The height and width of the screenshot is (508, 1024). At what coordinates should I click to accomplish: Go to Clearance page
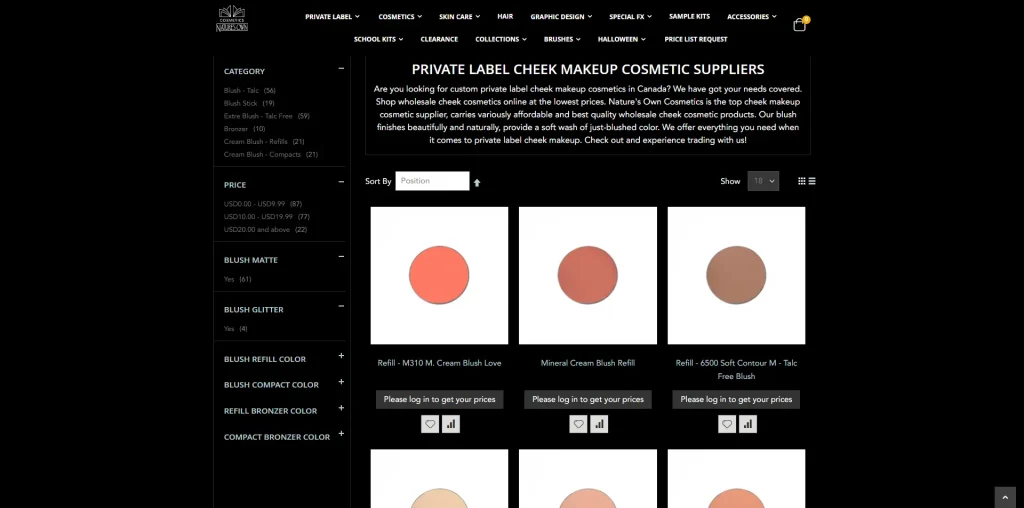(439, 39)
